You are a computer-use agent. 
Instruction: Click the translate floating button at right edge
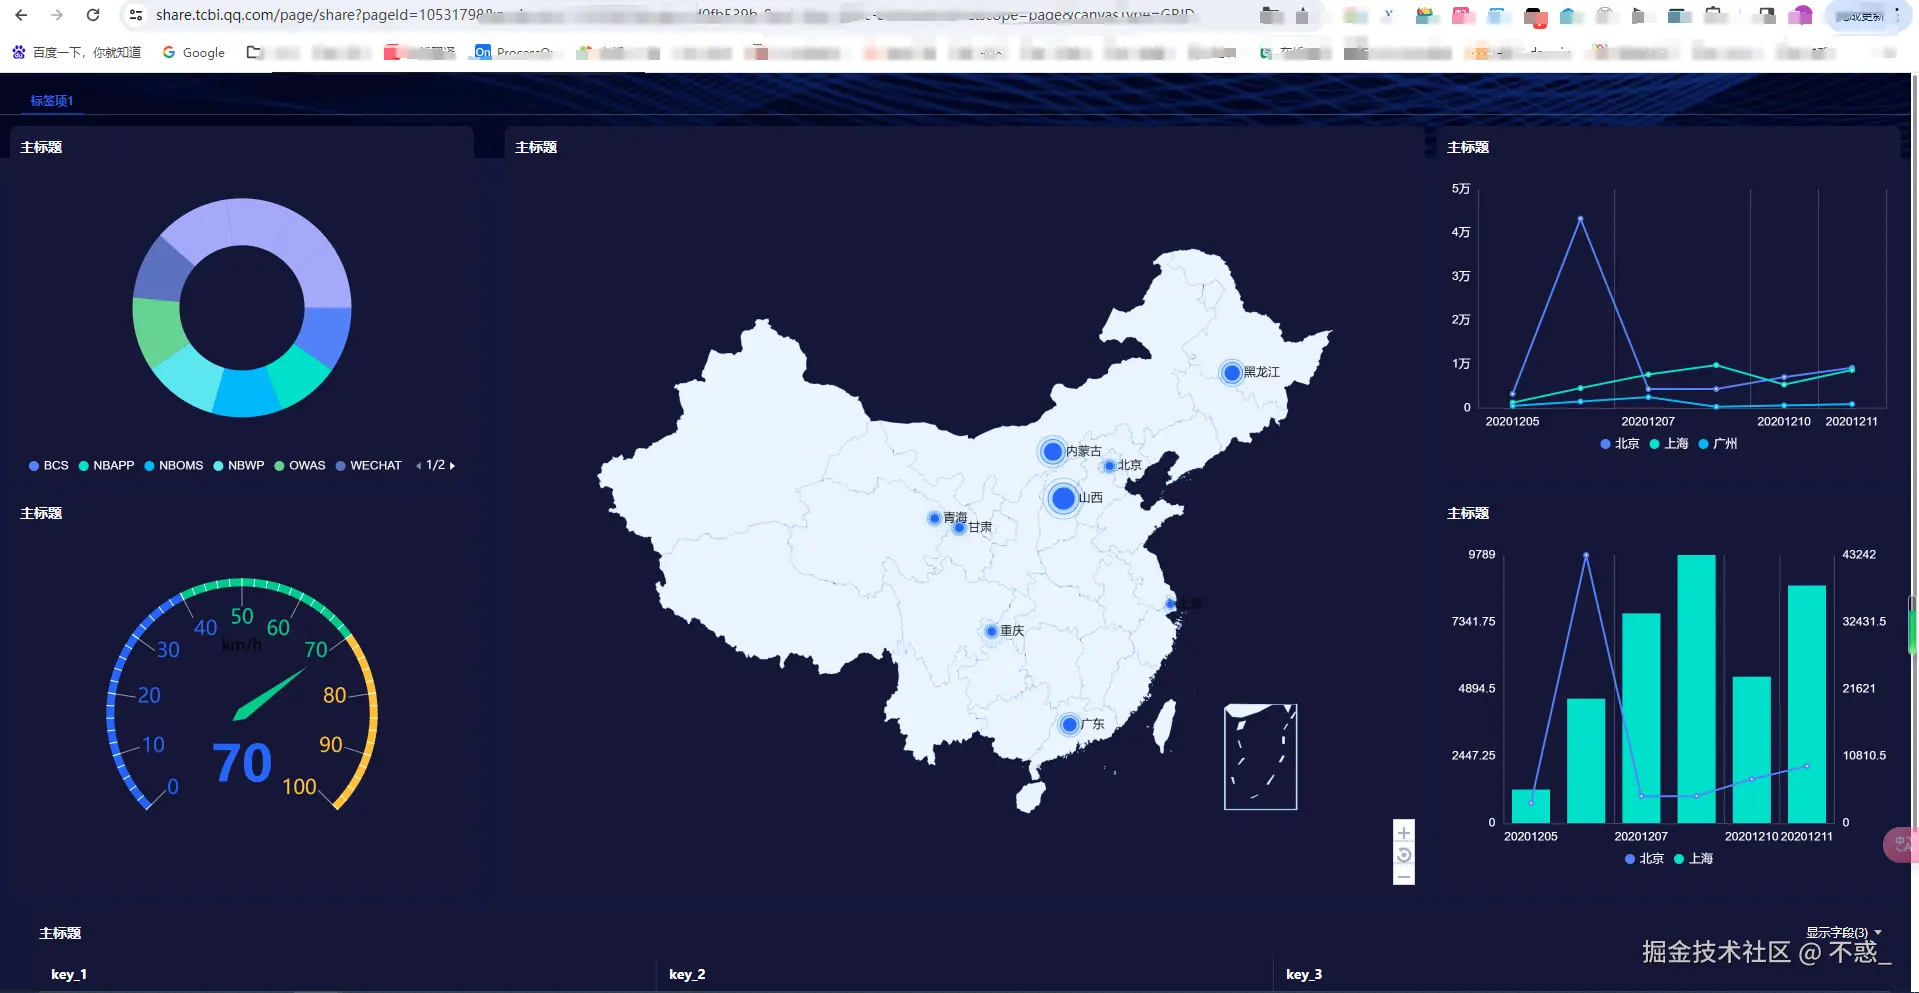[x=1902, y=845]
